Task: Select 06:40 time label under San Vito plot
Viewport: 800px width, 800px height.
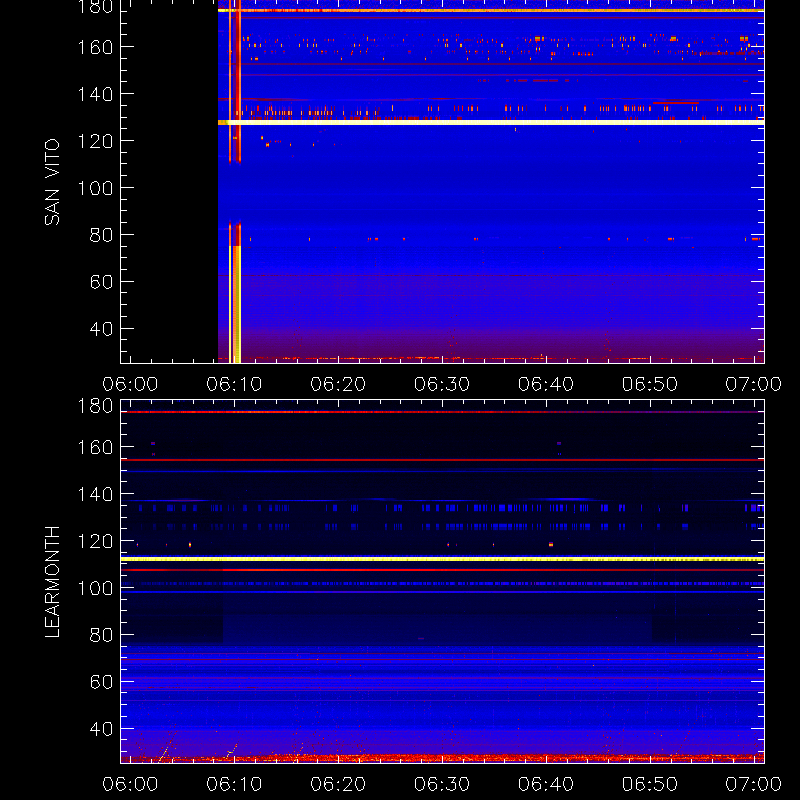Action: 546,384
